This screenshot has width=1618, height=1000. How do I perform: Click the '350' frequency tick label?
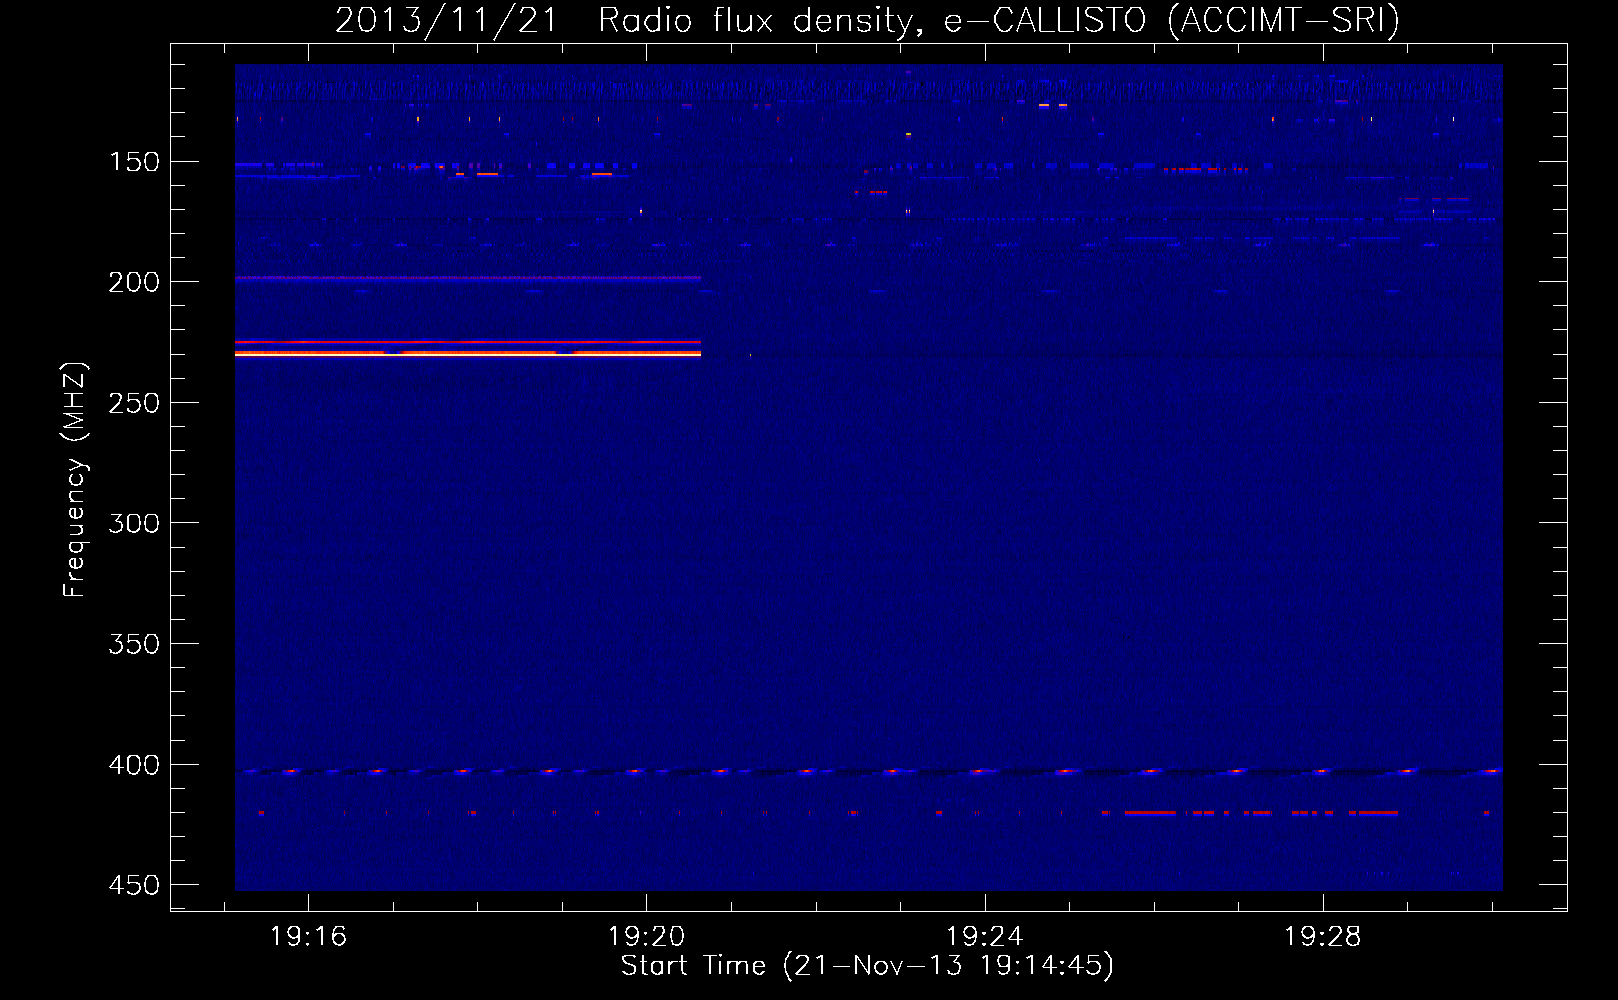[x=134, y=644]
